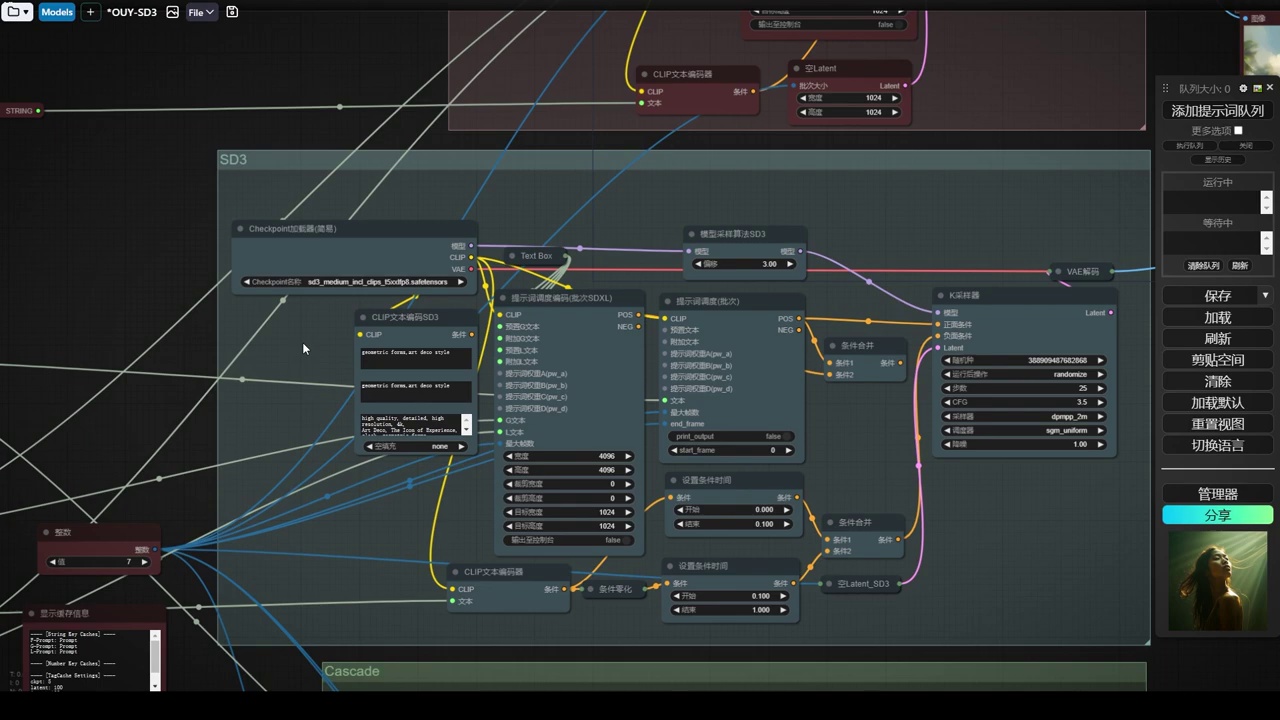The height and width of the screenshot is (720, 1280).
Task: Click the 等待中 list scrollbar
Action: 1266,243
